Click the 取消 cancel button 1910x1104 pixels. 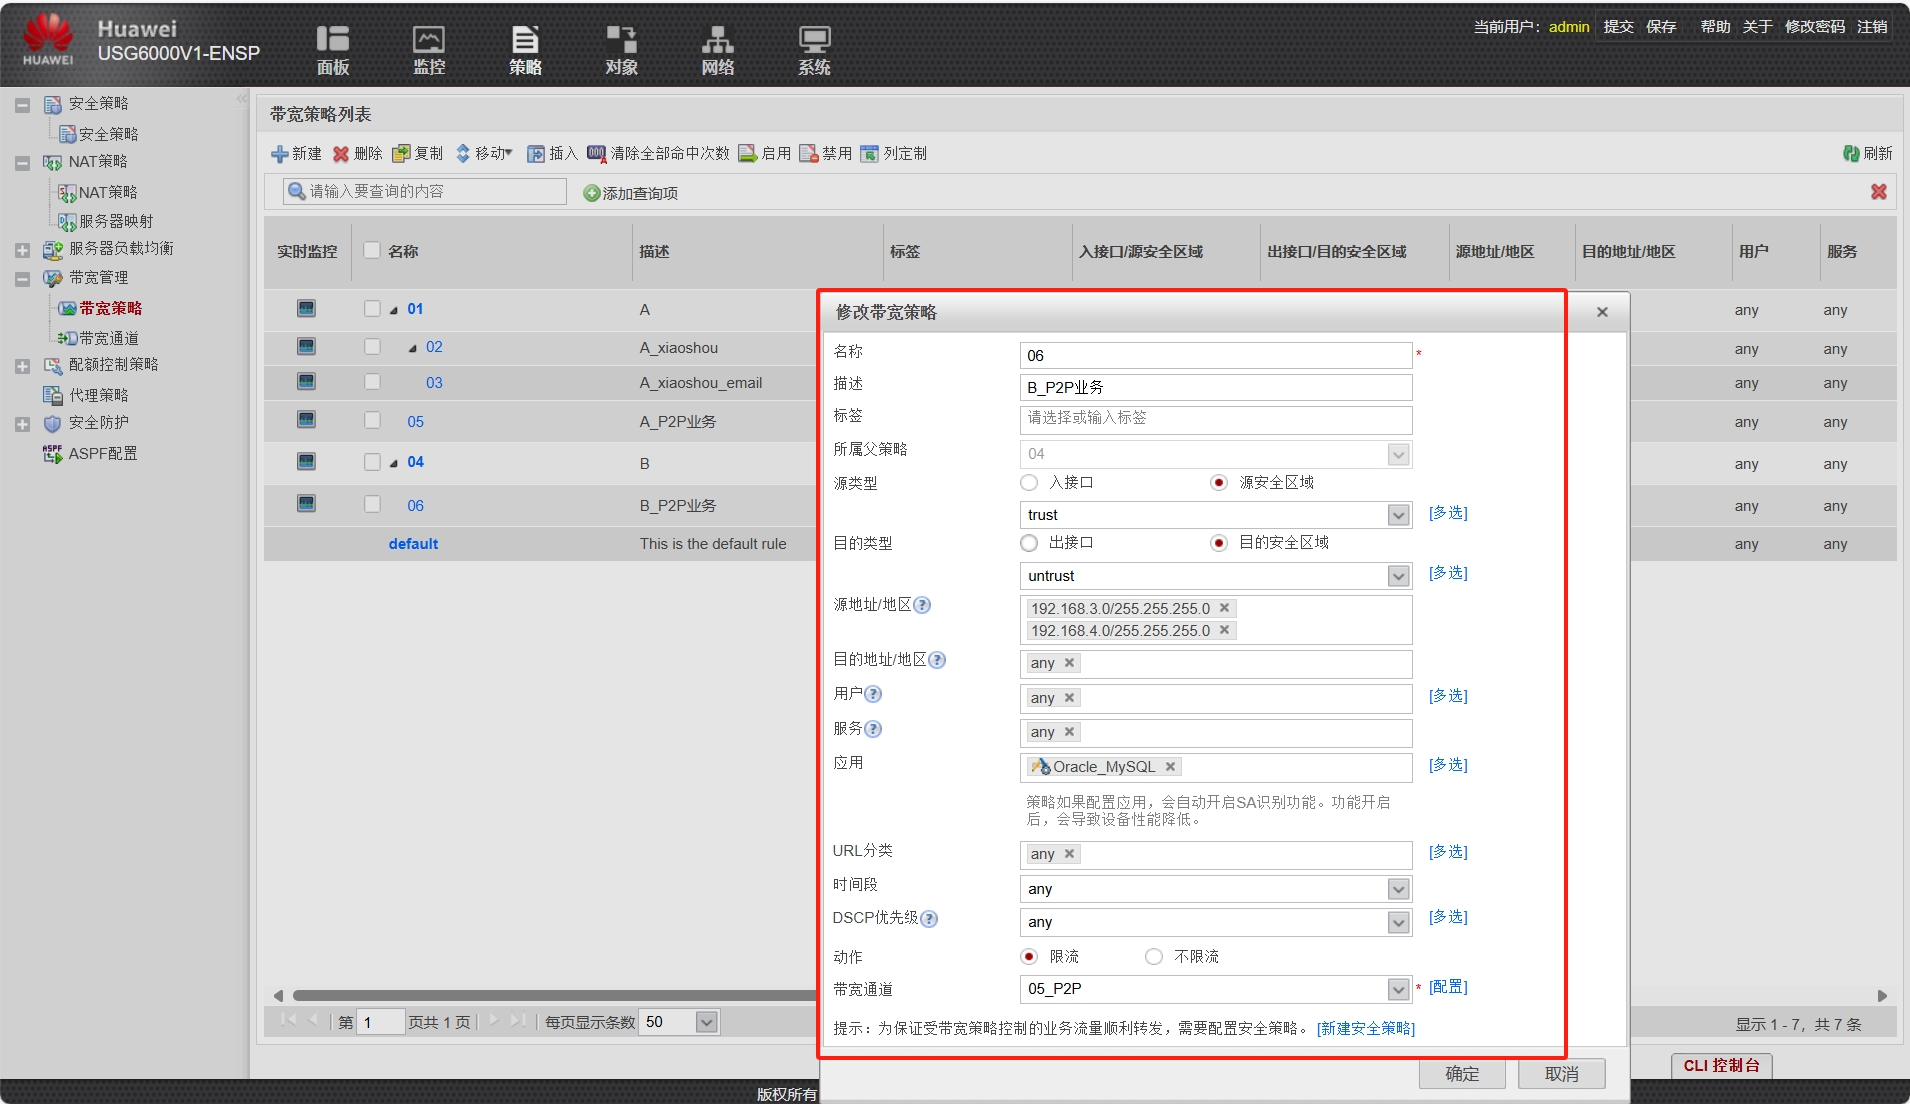click(1562, 1073)
